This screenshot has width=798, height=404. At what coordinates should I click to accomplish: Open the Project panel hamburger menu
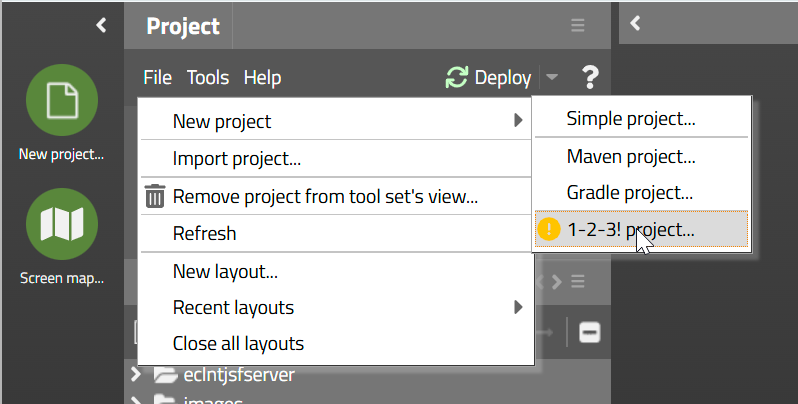[x=577, y=25]
